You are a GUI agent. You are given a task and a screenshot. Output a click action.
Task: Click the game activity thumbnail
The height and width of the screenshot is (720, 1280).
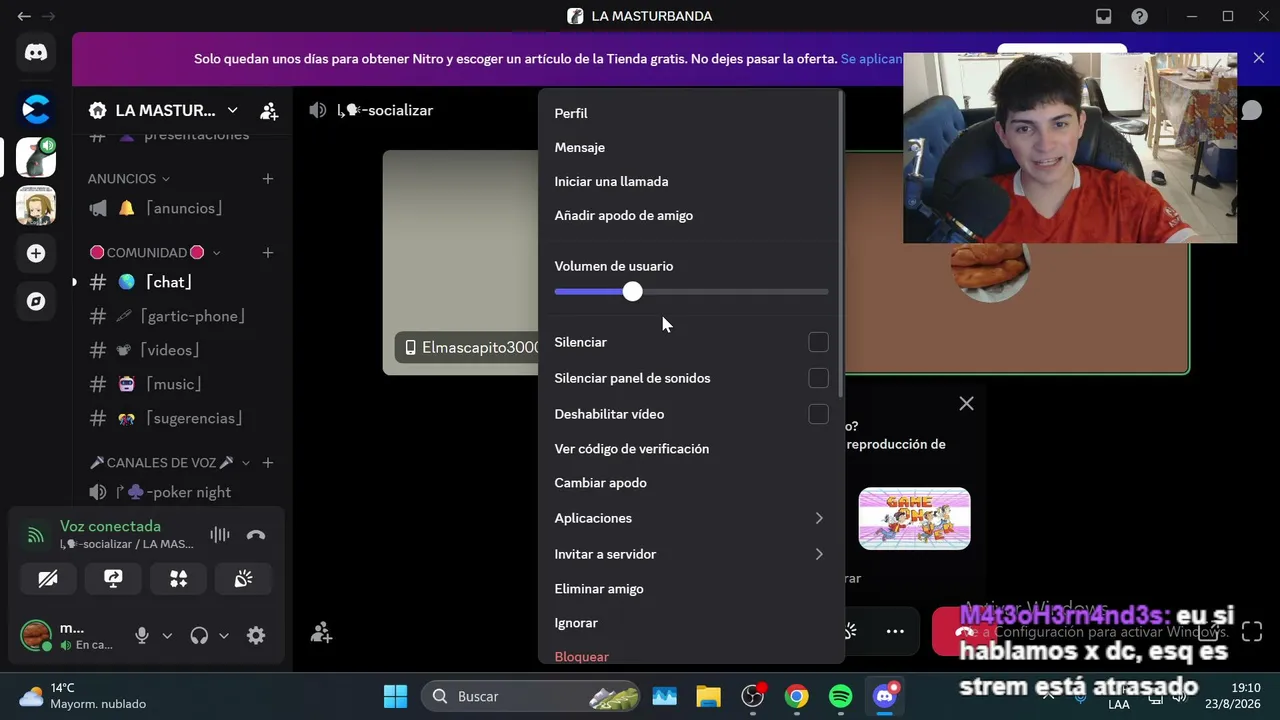[x=914, y=518]
